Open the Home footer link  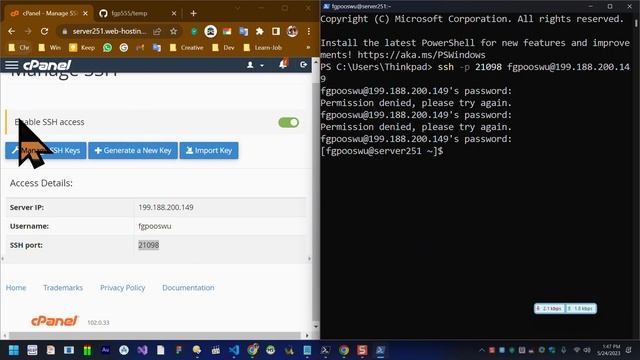tap(16, 288)
